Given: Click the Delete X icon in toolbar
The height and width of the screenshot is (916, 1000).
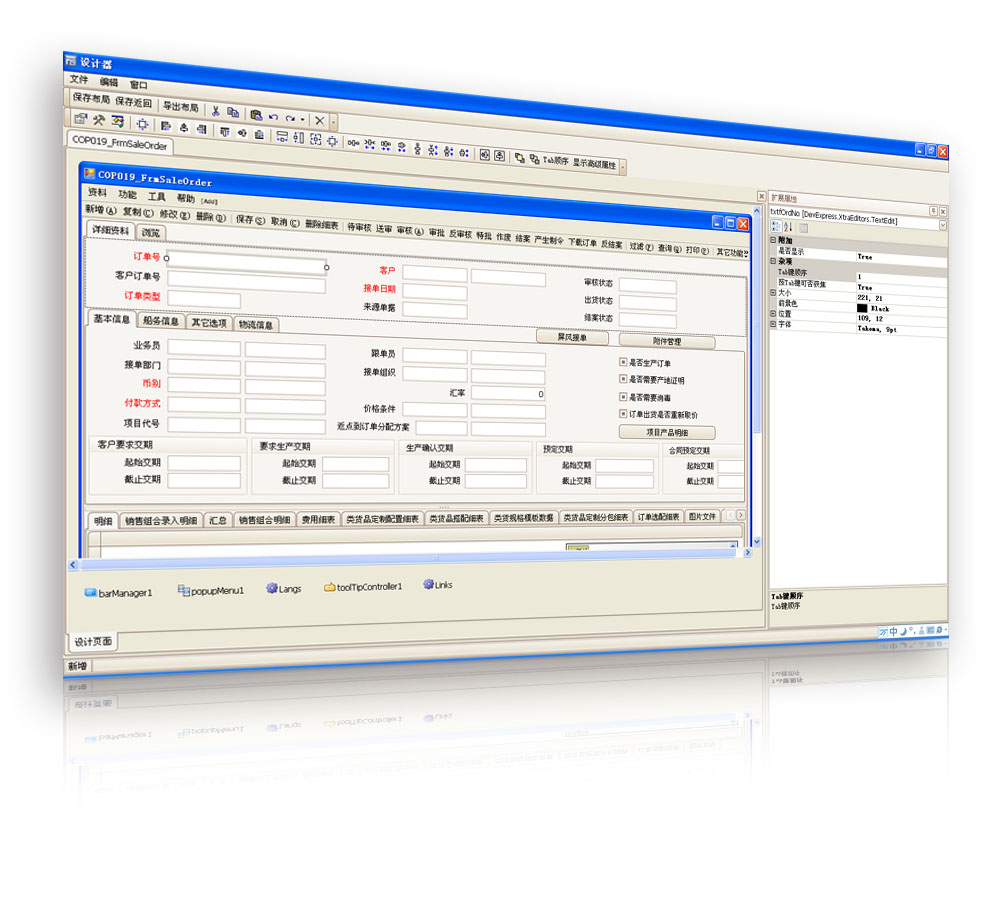Looking at the screenshot, I should (x=319, y=120).
